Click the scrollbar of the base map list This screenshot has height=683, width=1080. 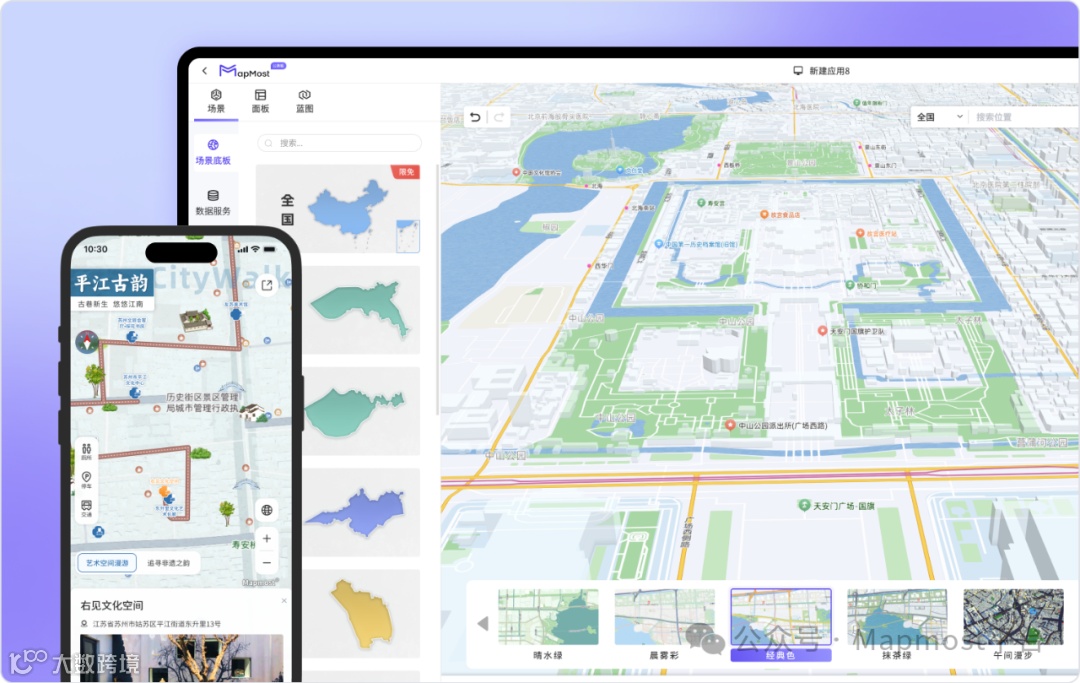point(437,290)
